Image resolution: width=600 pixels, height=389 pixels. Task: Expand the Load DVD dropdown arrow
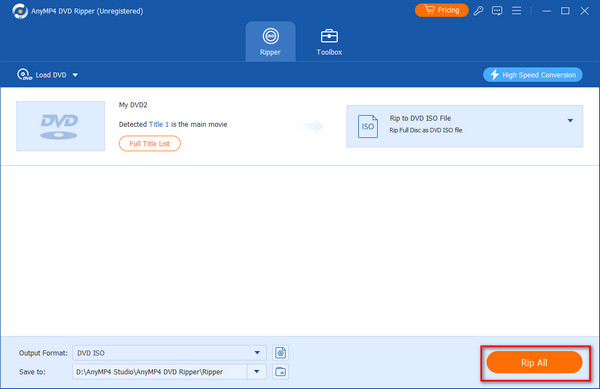point(75,75)
